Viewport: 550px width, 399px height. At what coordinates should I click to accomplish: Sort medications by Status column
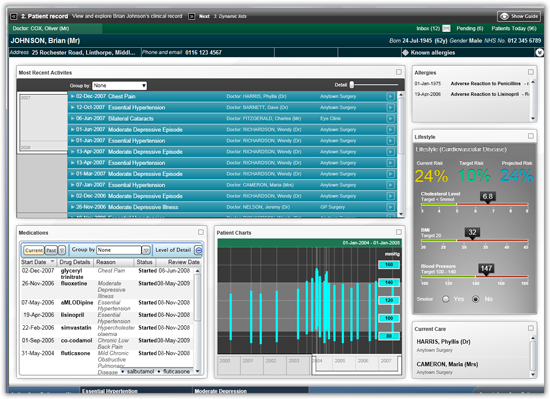tap(145, 262)
